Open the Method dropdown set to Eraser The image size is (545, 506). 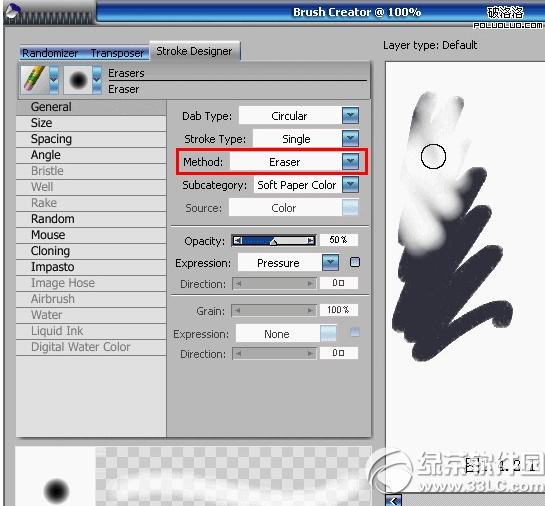click(350, 161)
